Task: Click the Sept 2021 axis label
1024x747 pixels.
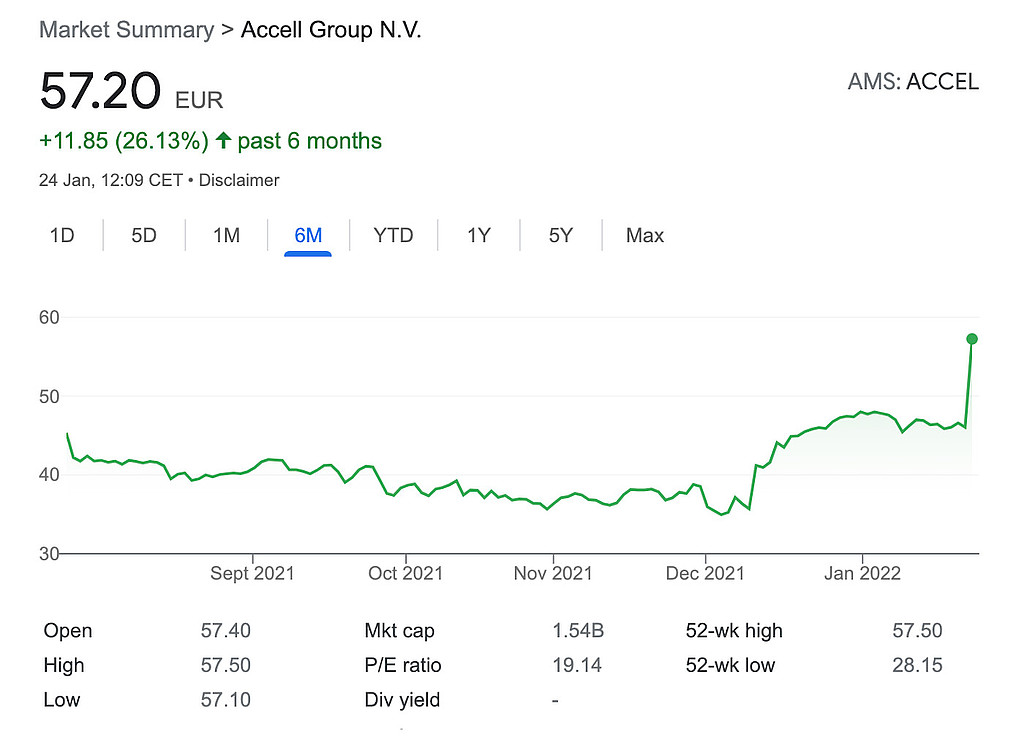Action: (253, 573)
